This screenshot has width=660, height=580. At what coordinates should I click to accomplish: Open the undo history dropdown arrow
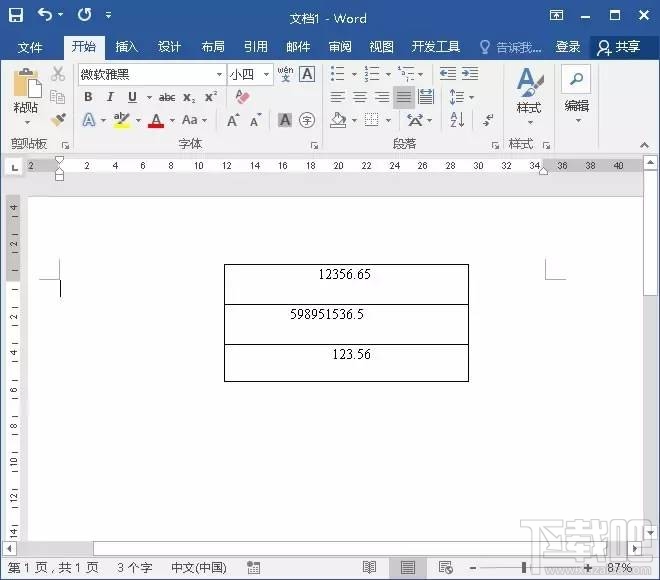(x=61, y=15)
